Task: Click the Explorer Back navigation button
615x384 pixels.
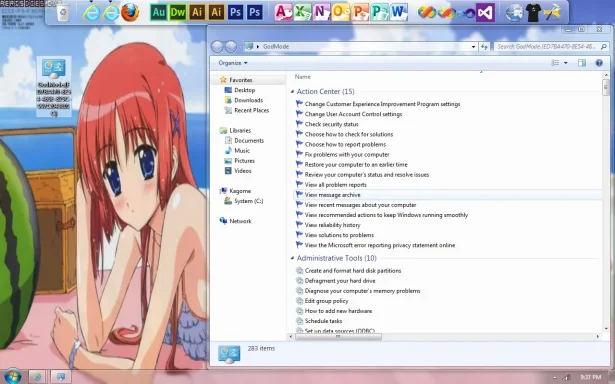Action: coord(217,47)
